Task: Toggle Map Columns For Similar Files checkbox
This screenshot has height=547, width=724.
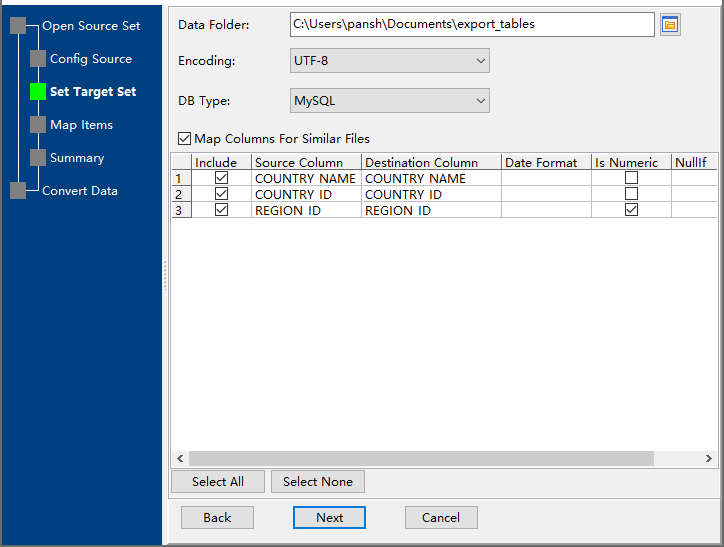Action: point(184,138)
